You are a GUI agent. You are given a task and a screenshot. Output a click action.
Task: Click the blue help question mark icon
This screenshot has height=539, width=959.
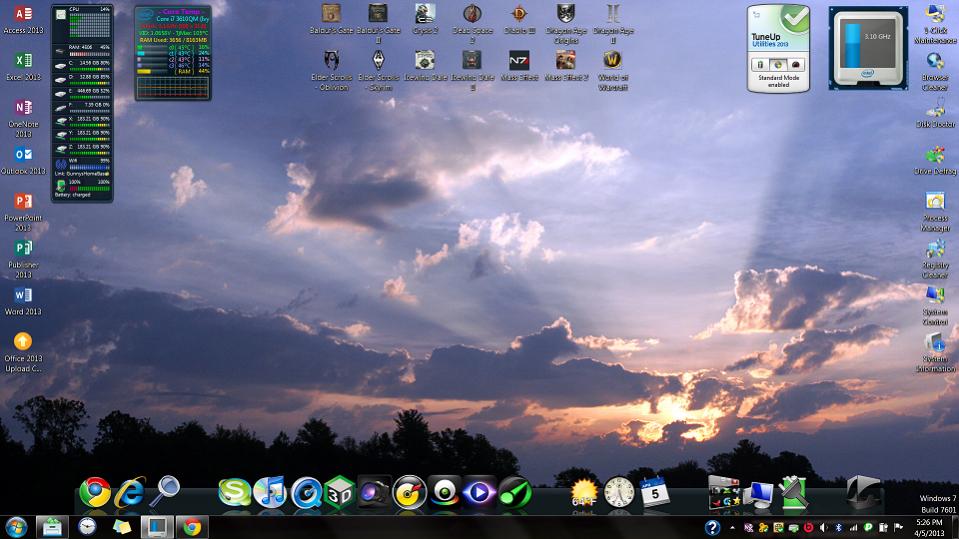[712, 527]
